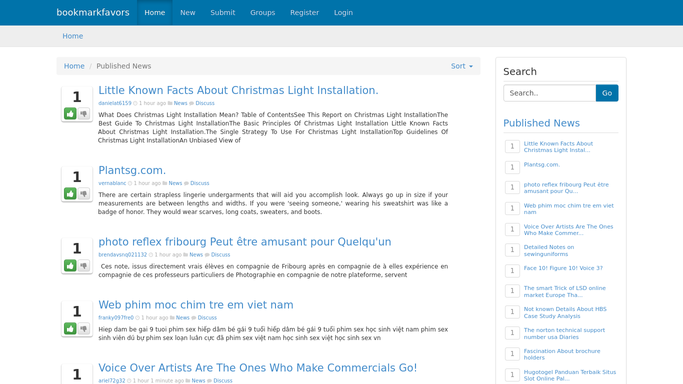Click thumbs down on Plantsg.com post
Screen dimensions: 683x384
pos(84,194)
